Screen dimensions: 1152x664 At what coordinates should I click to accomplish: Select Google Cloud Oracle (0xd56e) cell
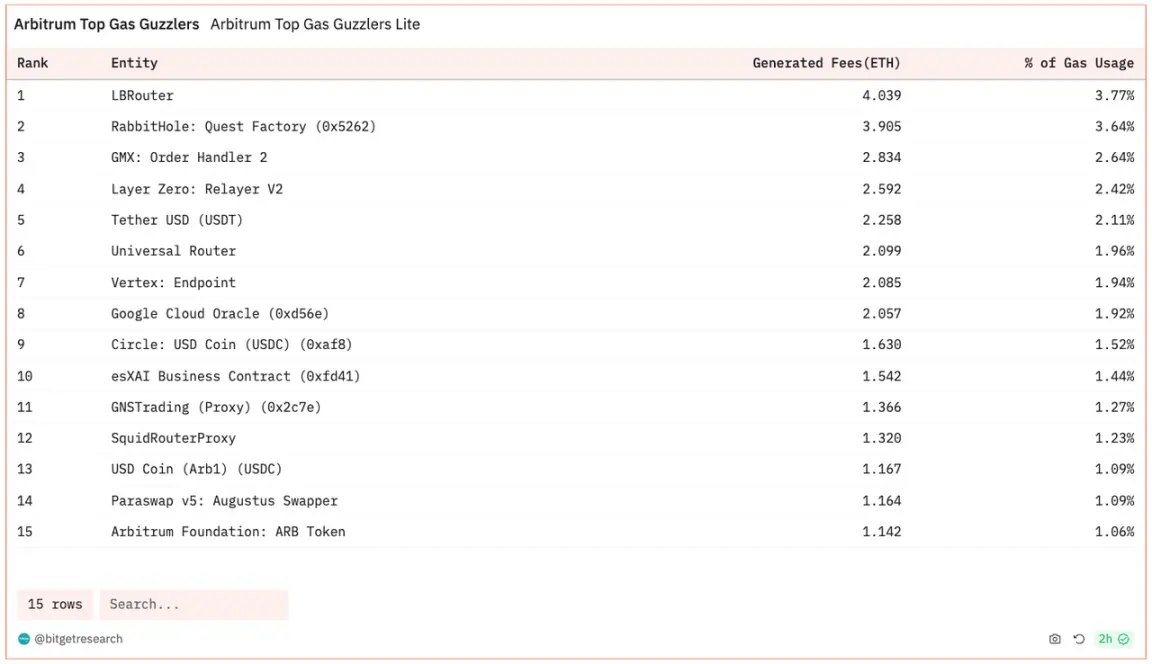pos(220,314)
